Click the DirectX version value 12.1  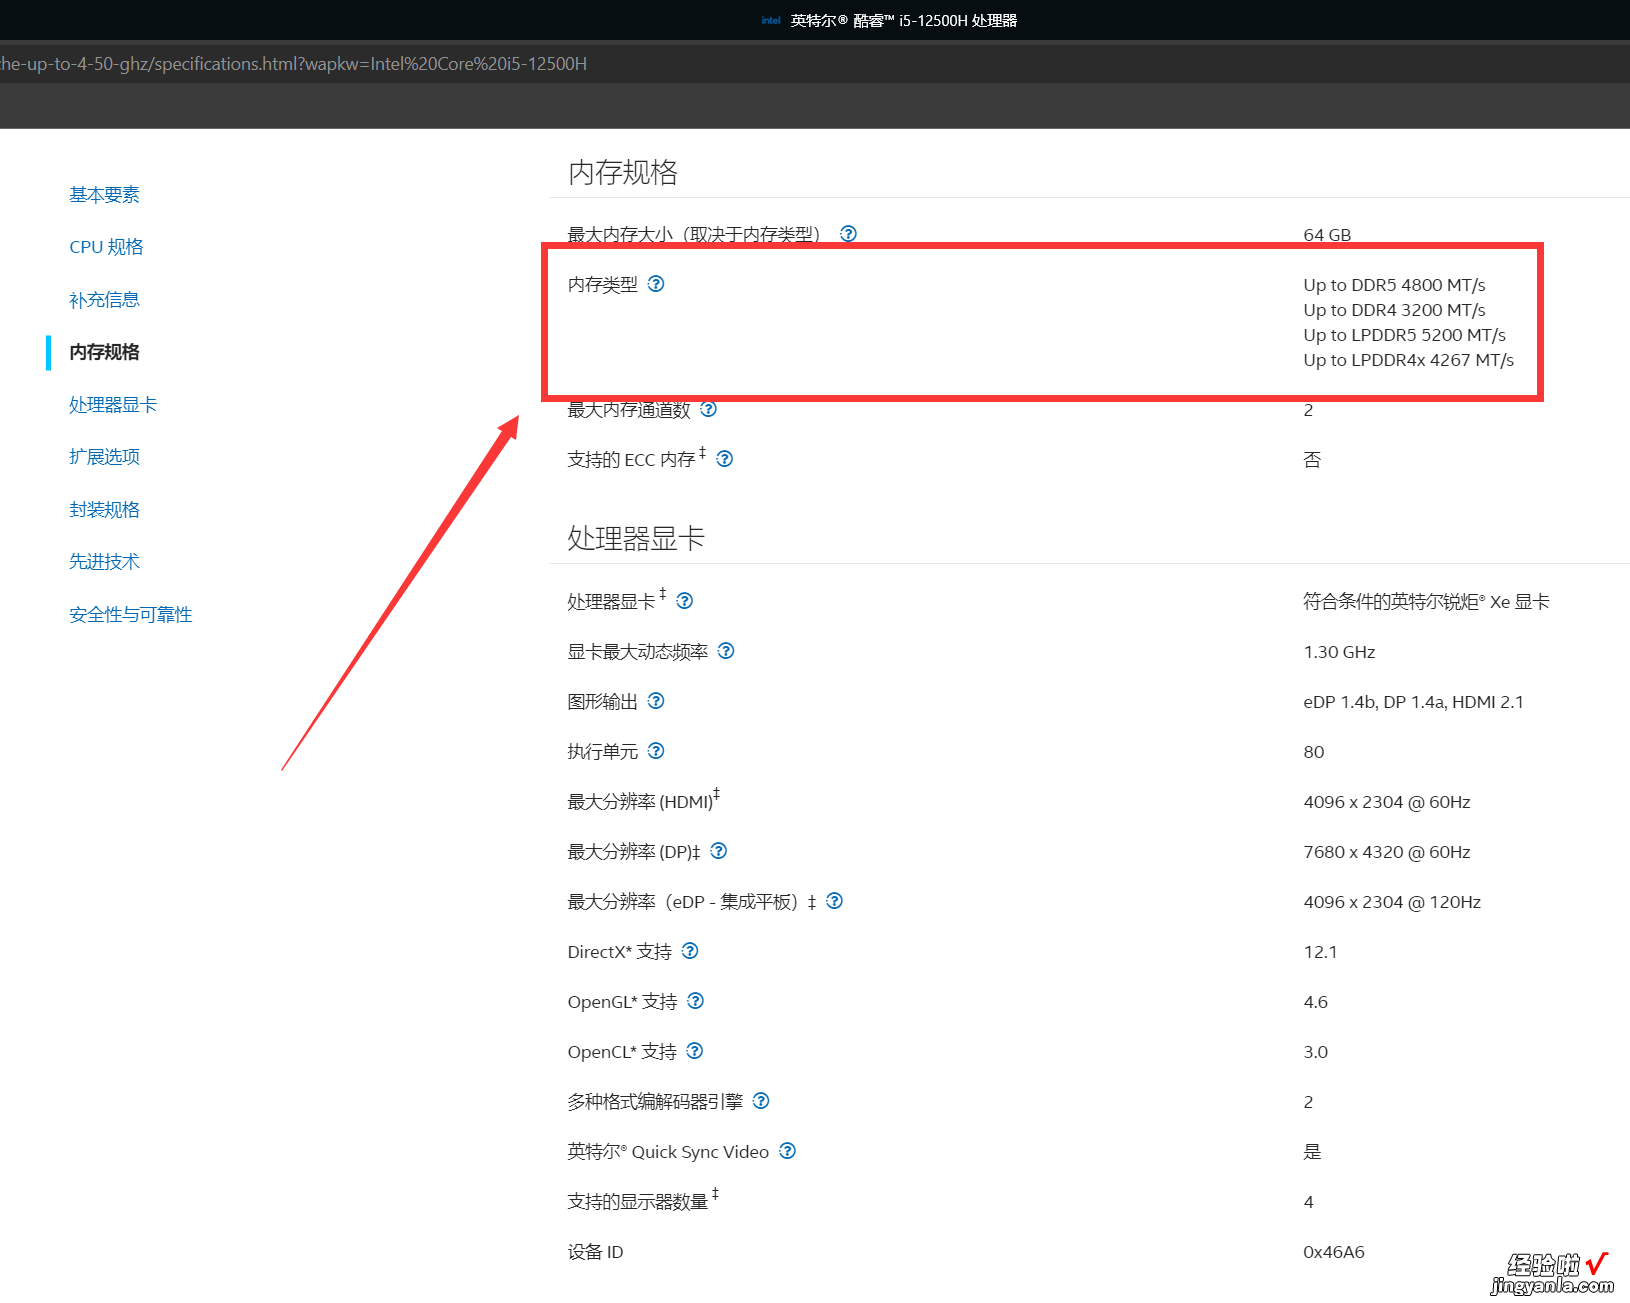click(x=1320, y=952)
